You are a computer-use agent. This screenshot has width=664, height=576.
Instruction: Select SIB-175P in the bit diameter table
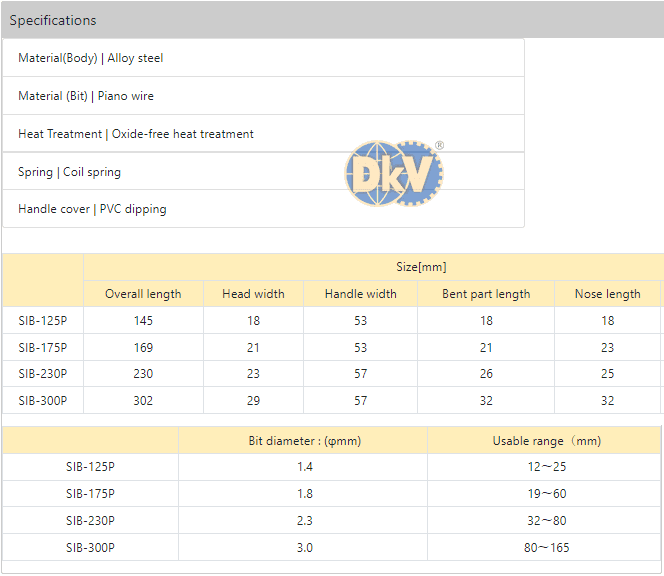coord(90,493)
